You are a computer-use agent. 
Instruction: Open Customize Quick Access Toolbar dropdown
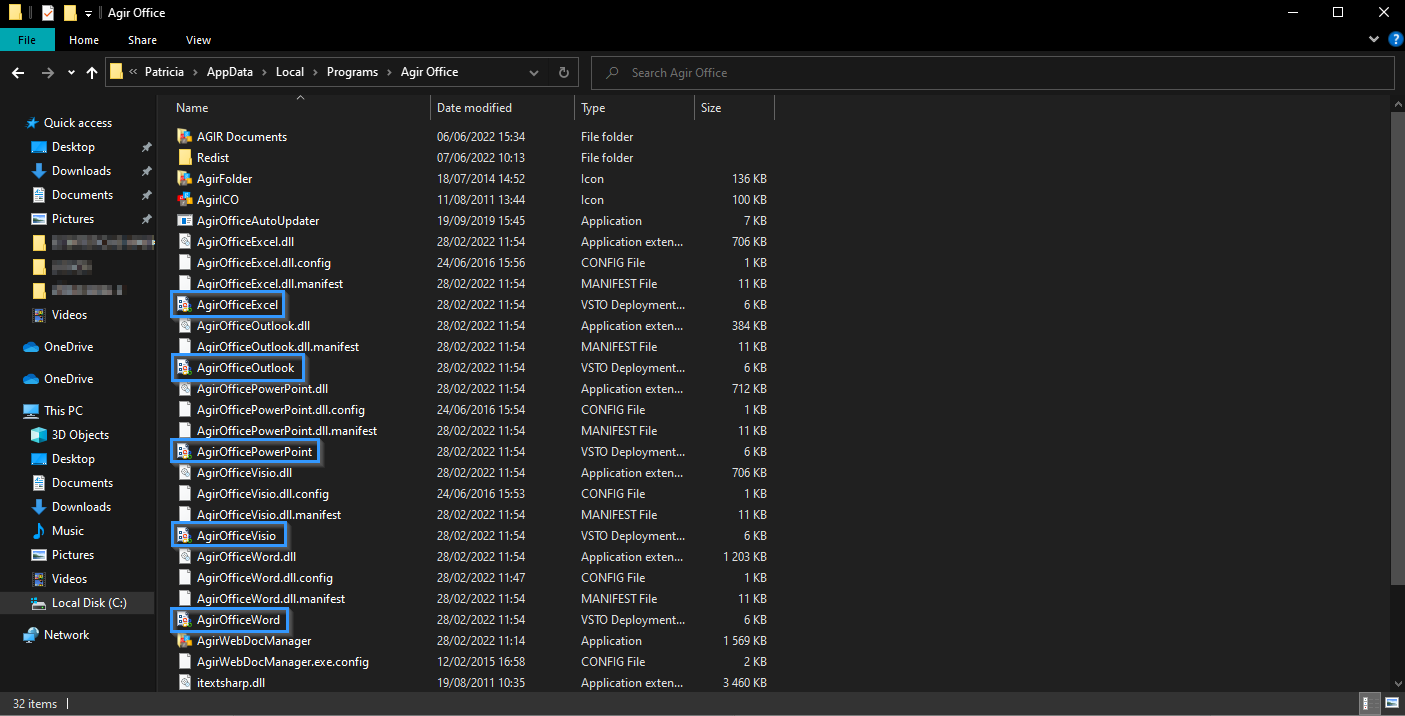click(x=88, y=13)
